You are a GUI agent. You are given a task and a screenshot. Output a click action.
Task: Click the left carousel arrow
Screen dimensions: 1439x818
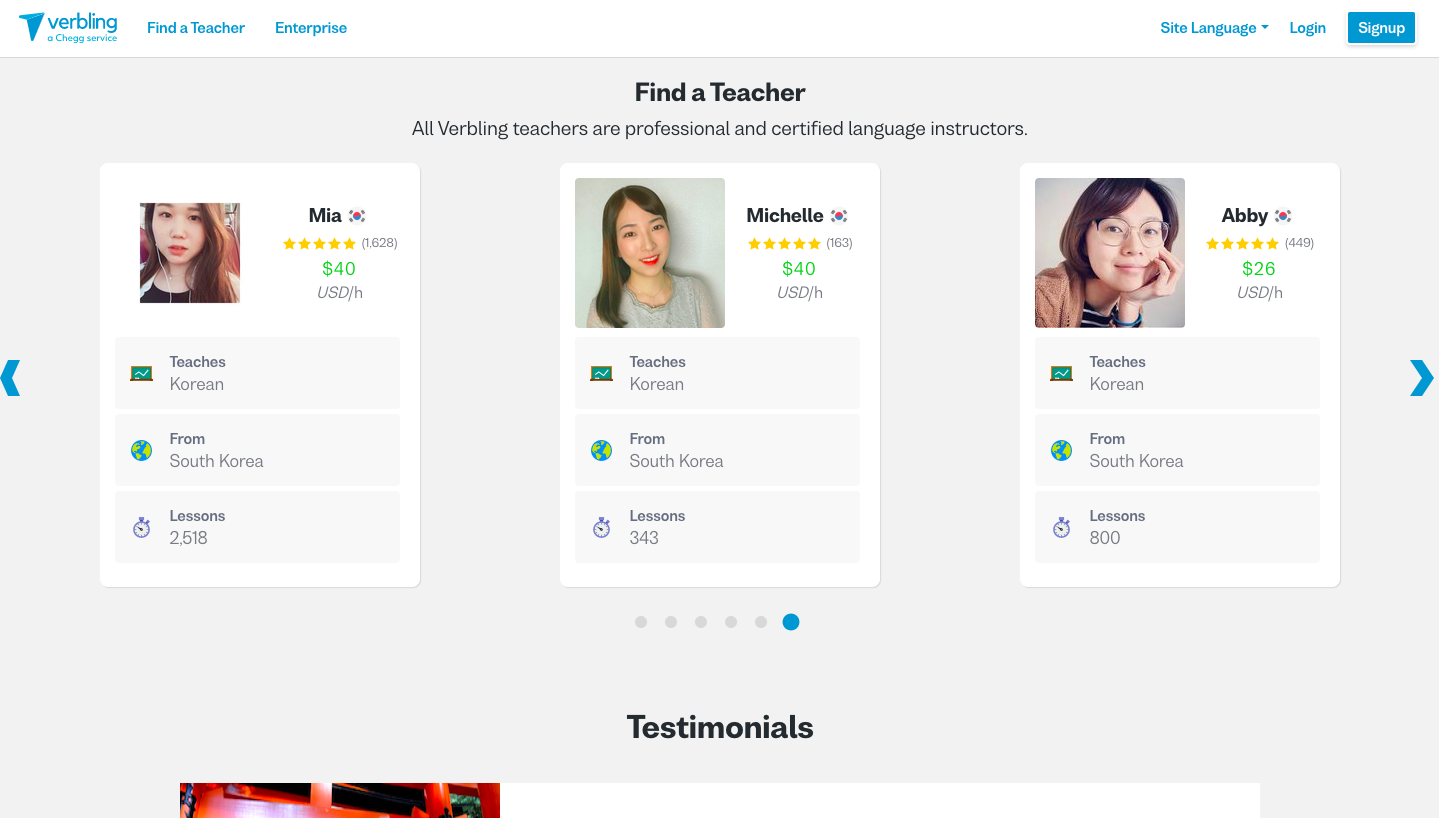point(11,378)
